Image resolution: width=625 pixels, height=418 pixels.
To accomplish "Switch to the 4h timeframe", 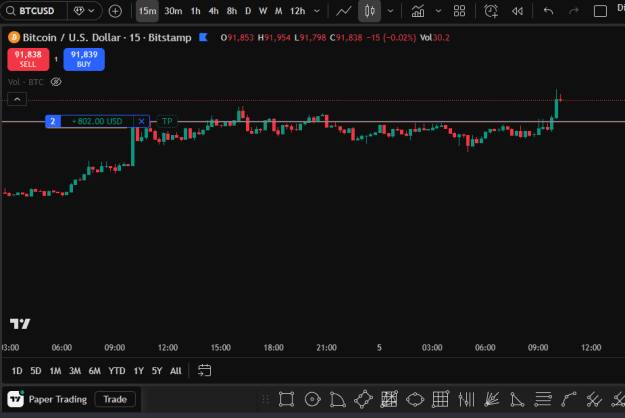I will [214, 11].
